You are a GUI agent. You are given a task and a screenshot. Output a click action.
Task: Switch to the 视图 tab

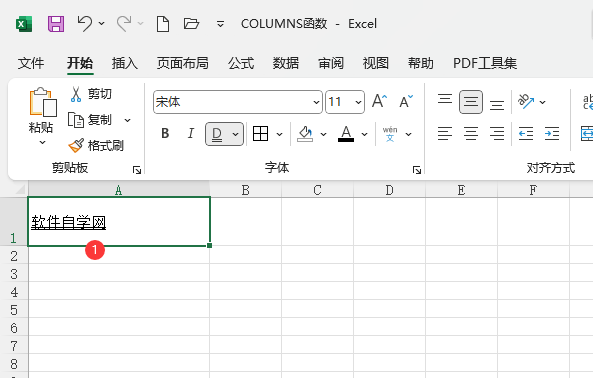pos(376,63)
